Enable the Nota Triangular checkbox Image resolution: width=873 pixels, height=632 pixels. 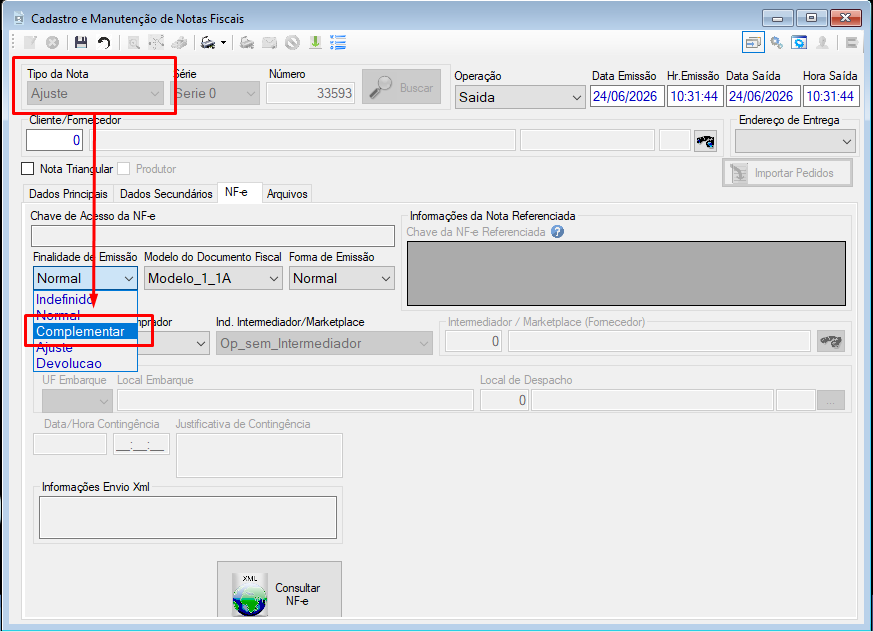tap(27, 169)
